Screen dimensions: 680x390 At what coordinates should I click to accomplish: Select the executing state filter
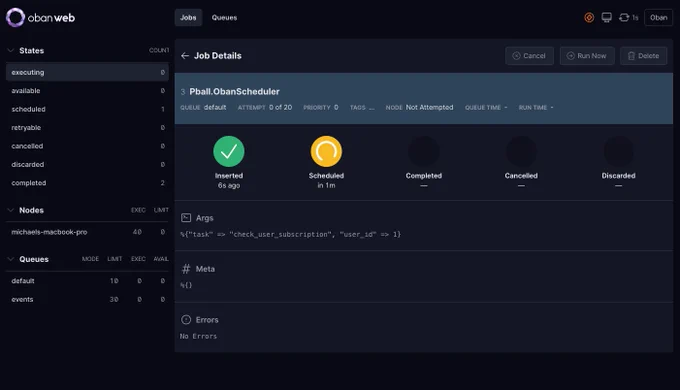coord(87,72)
